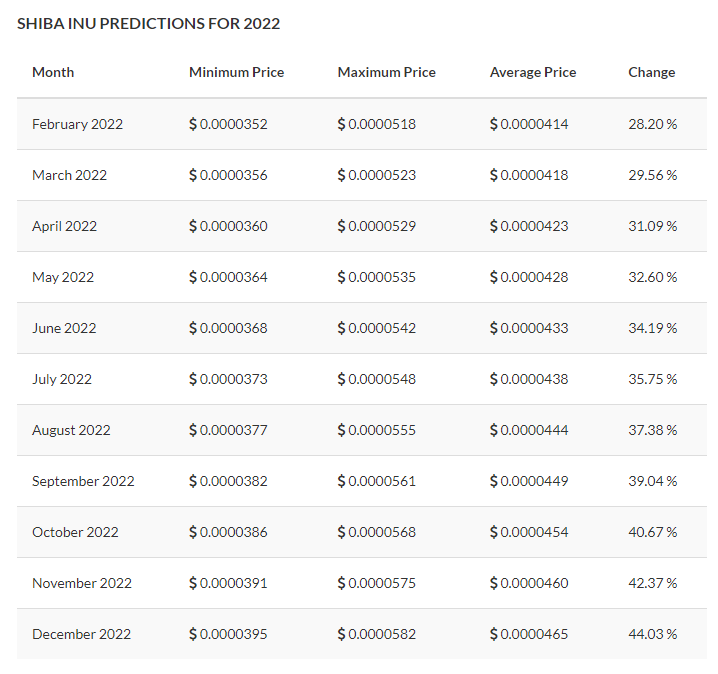Click minimum price $ 0.0000377
The image size is (718, 674).
(x=228, y=430)
